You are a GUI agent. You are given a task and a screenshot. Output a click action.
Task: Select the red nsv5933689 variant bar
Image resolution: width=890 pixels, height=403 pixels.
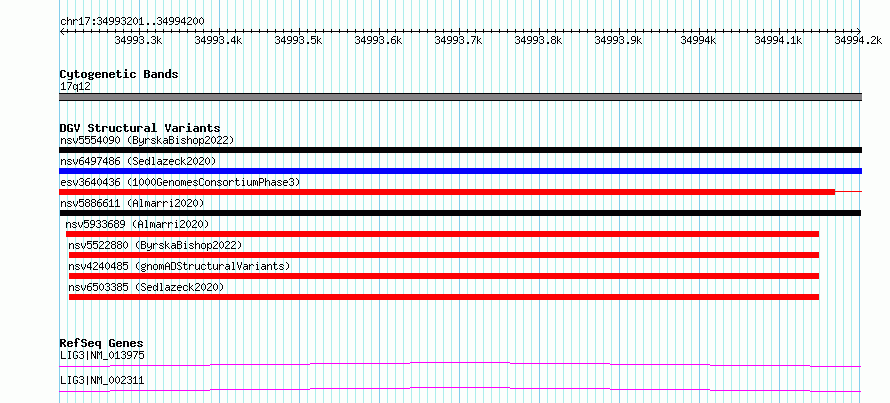[442, 234]
